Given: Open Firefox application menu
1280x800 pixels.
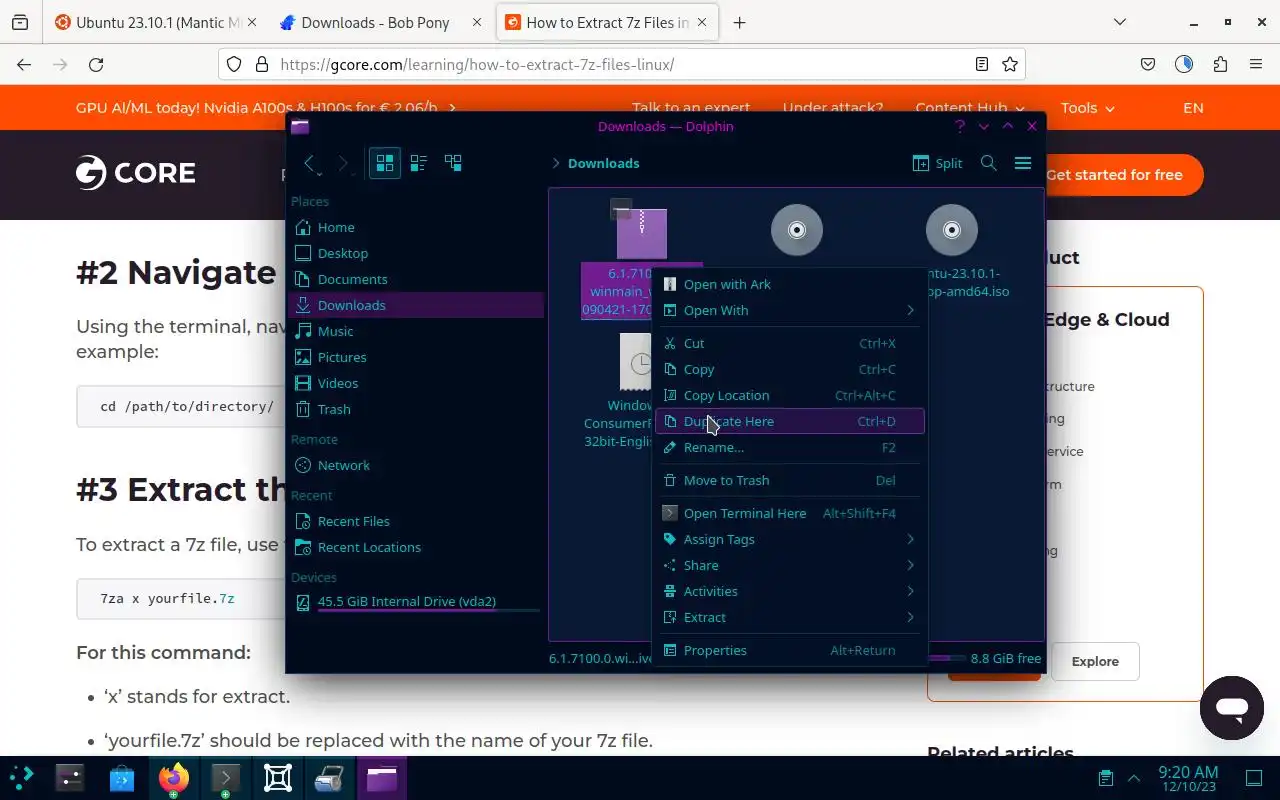Looking at the screenshot, I should tap(1256, 64).
